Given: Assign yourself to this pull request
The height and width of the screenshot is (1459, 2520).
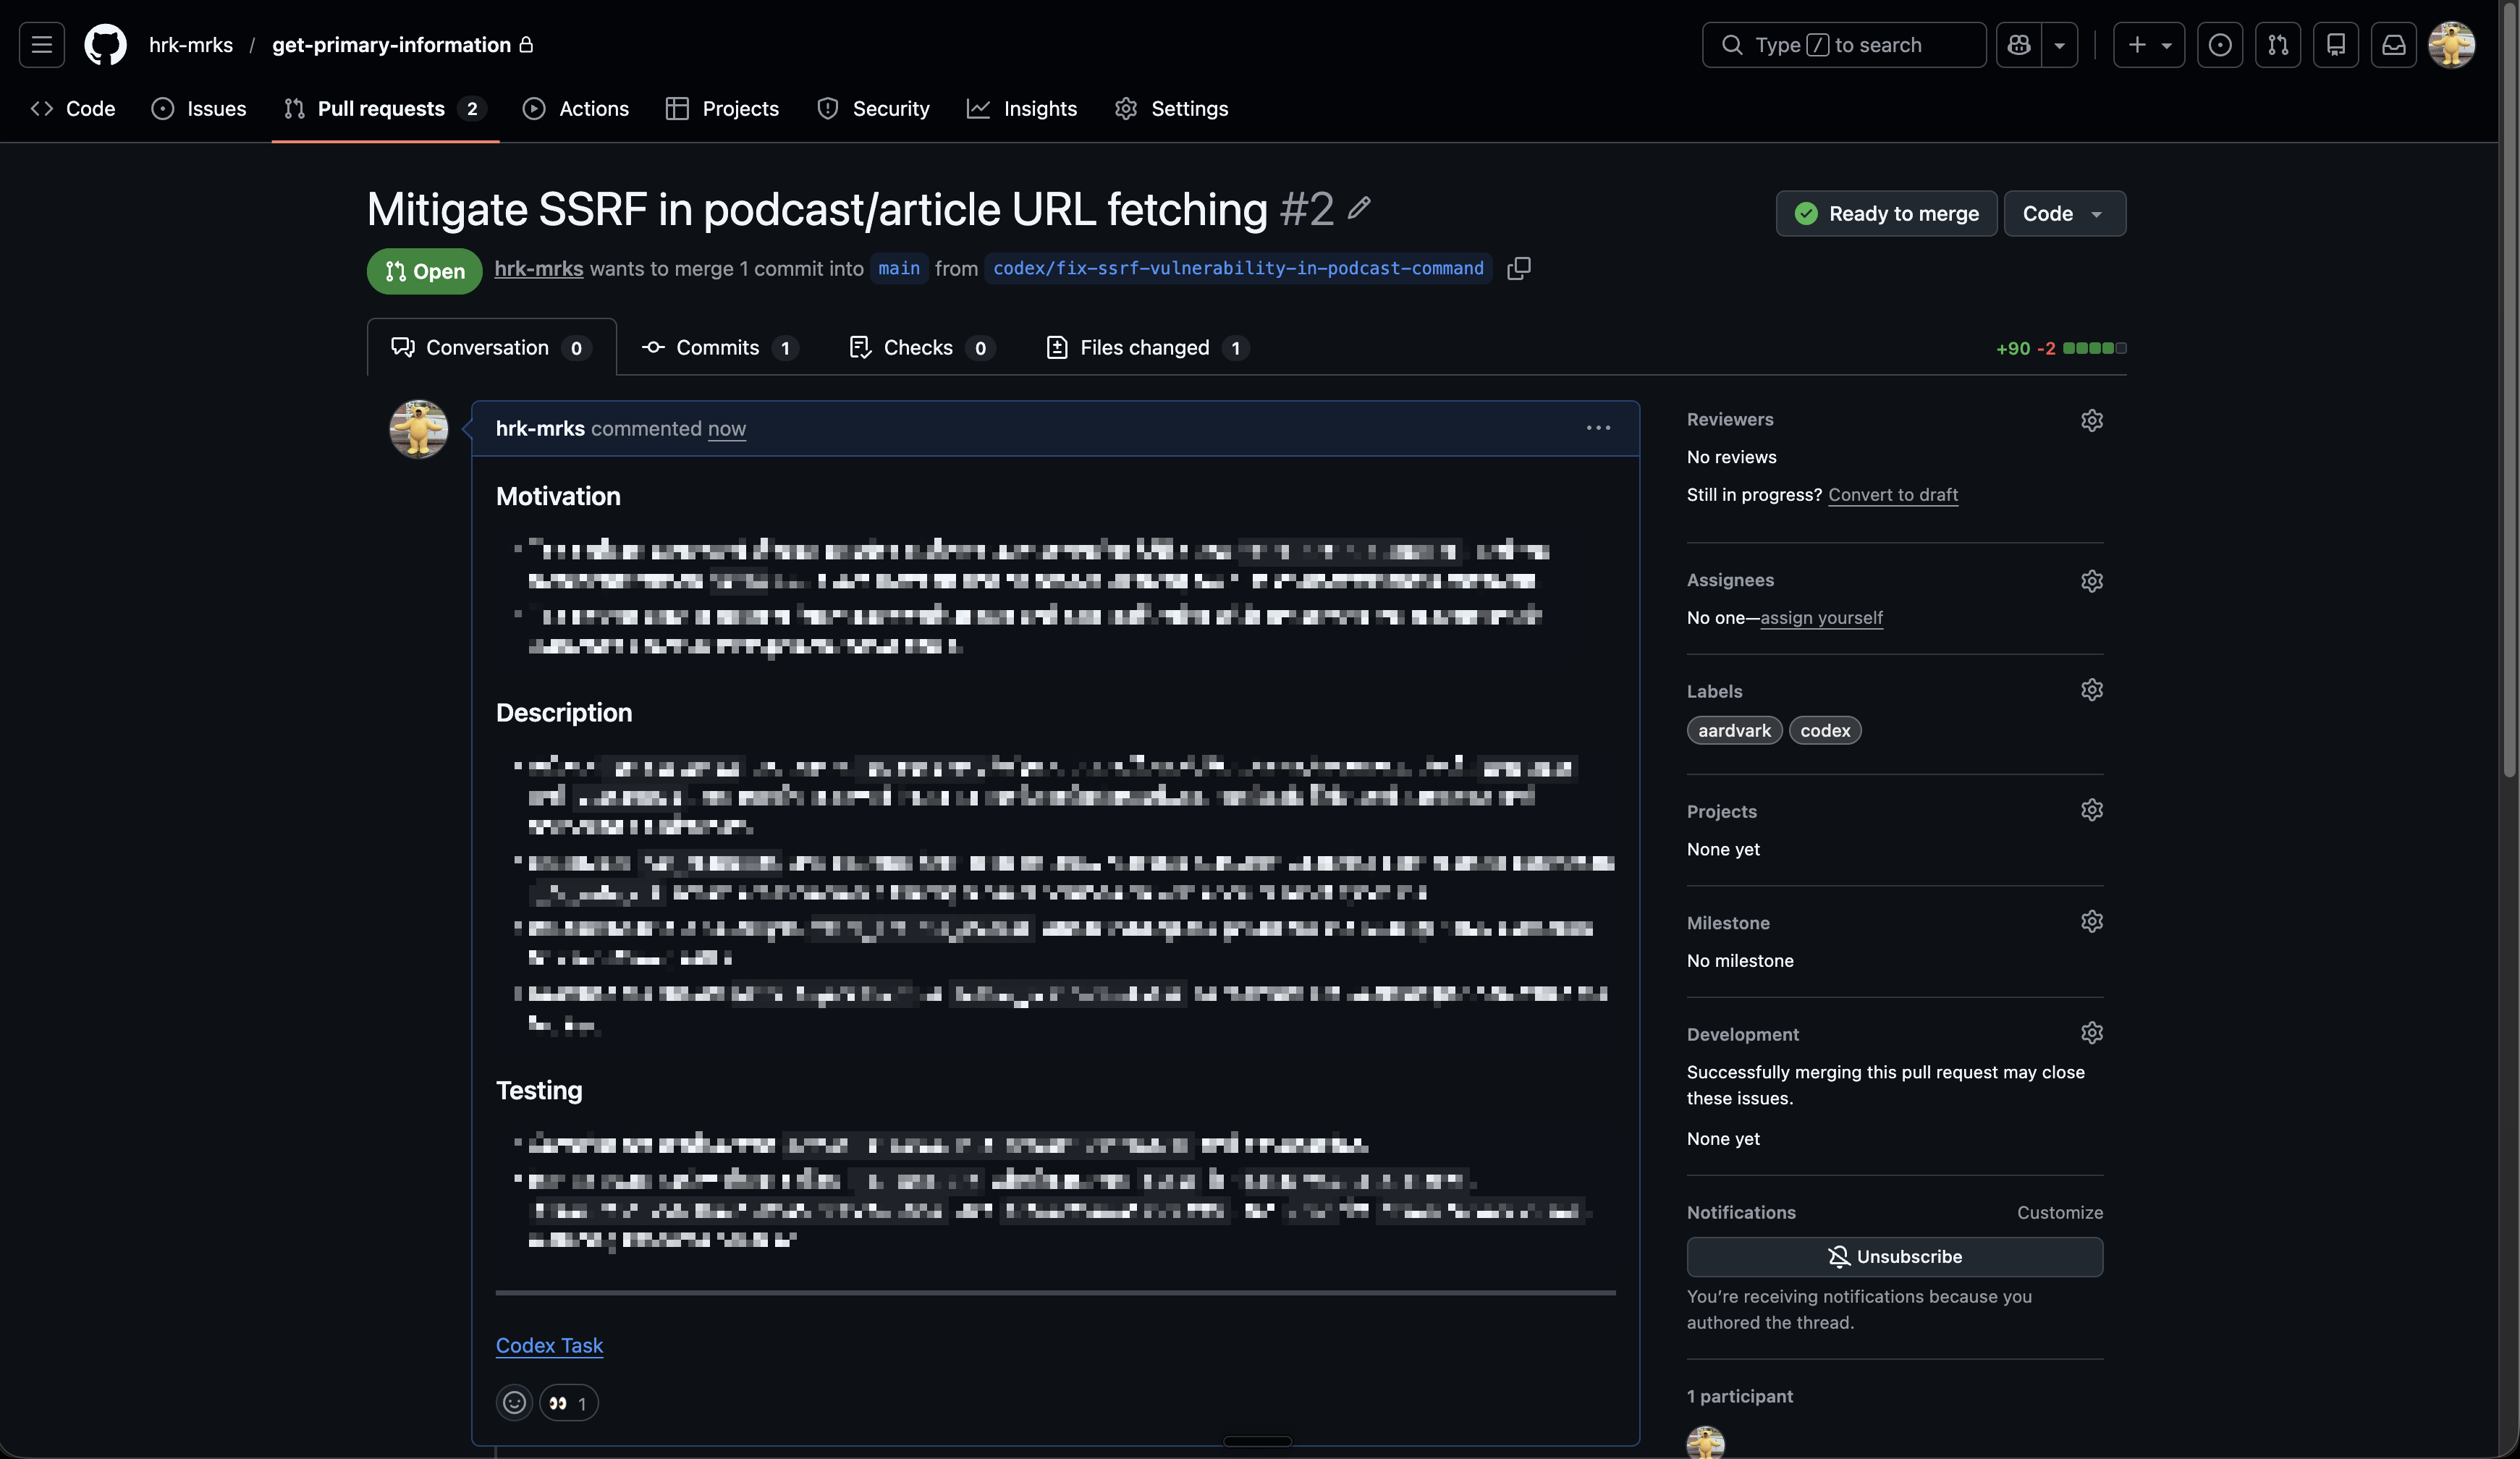Looking at the screenshot, I should pos(1822,618).
